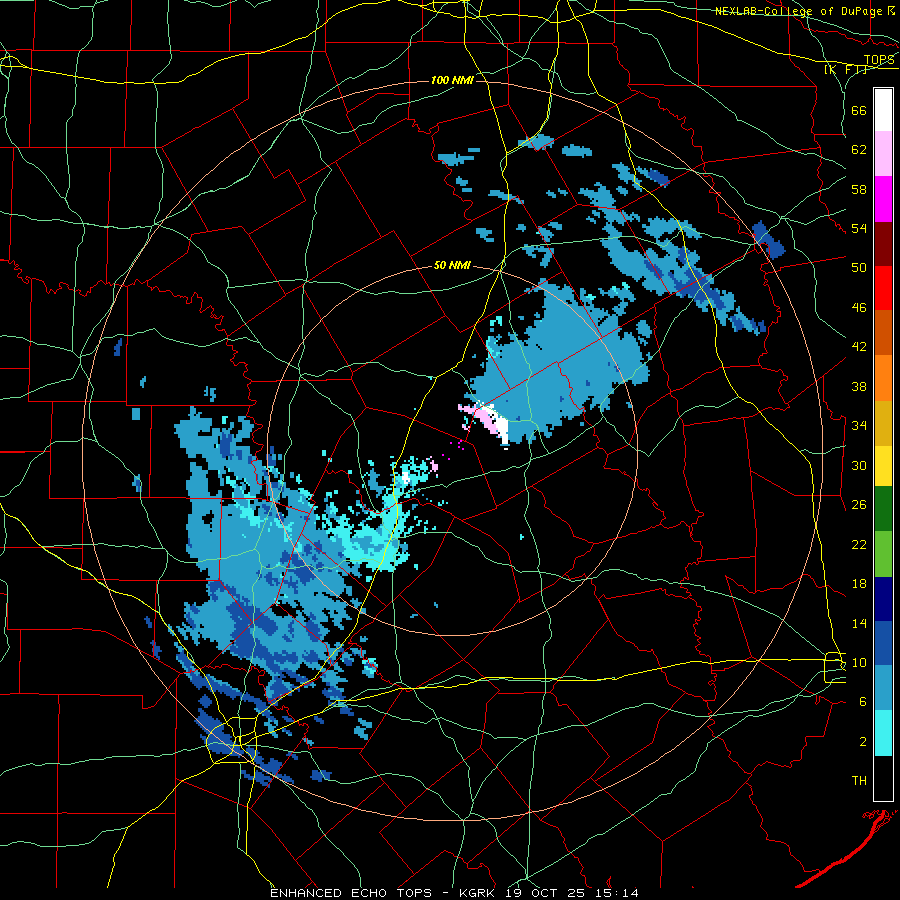This screenshot has height=900, width=900.
Task: Pick the dark green legend swatch
Action: pyautogui.click(x=883, y=509)
